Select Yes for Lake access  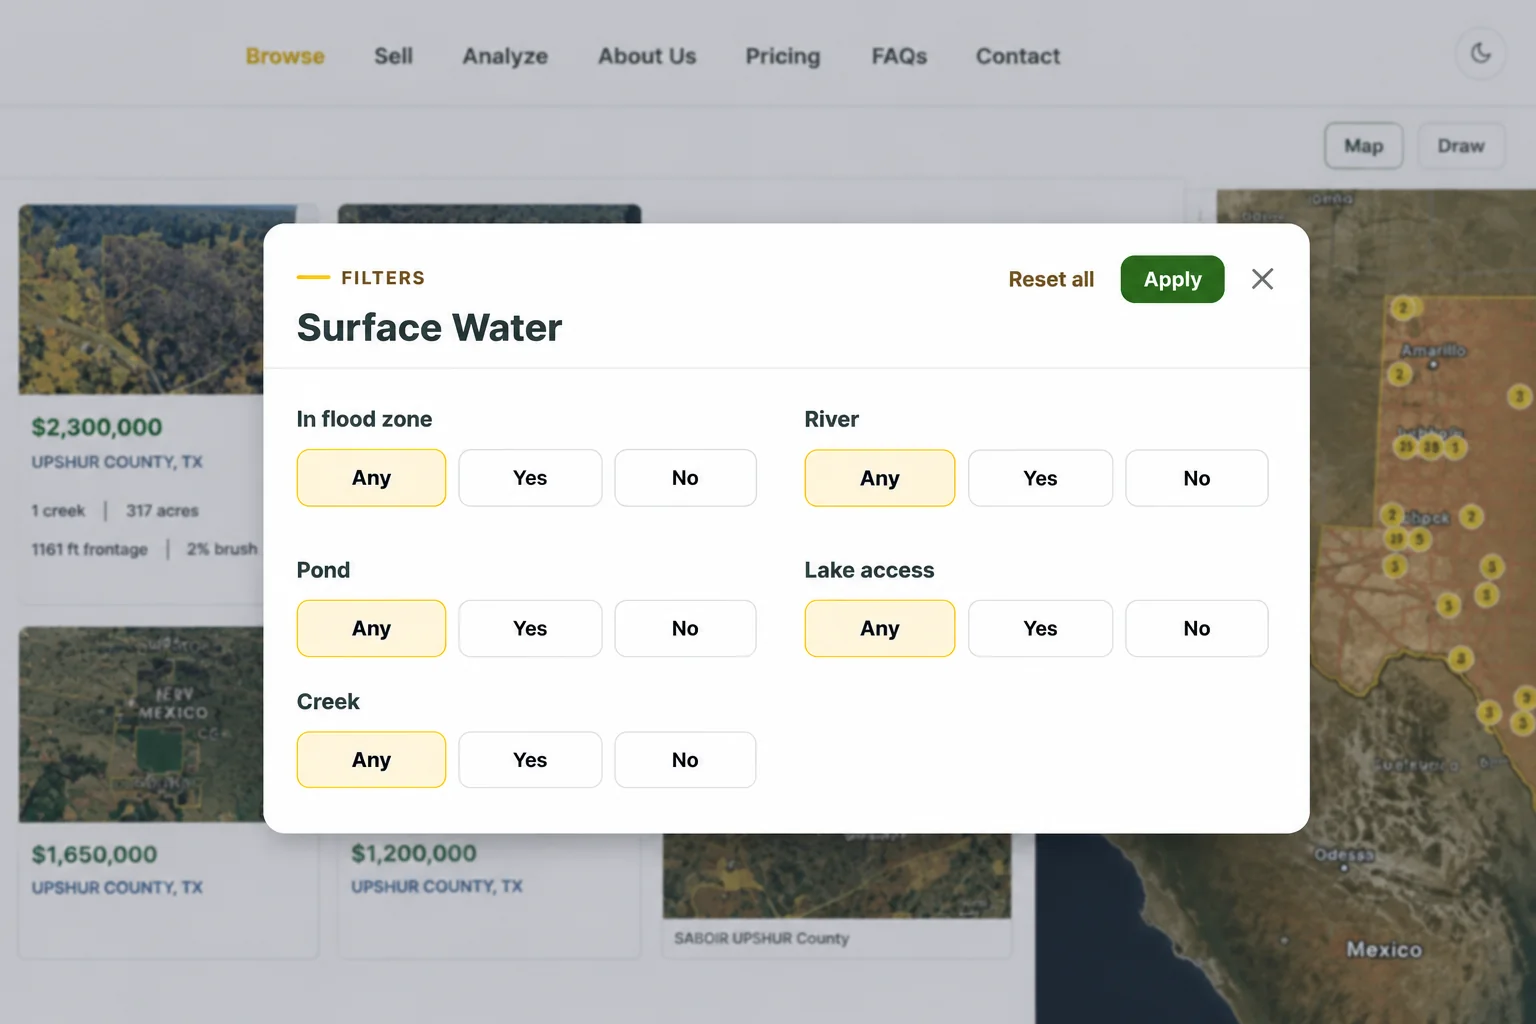1040,628
